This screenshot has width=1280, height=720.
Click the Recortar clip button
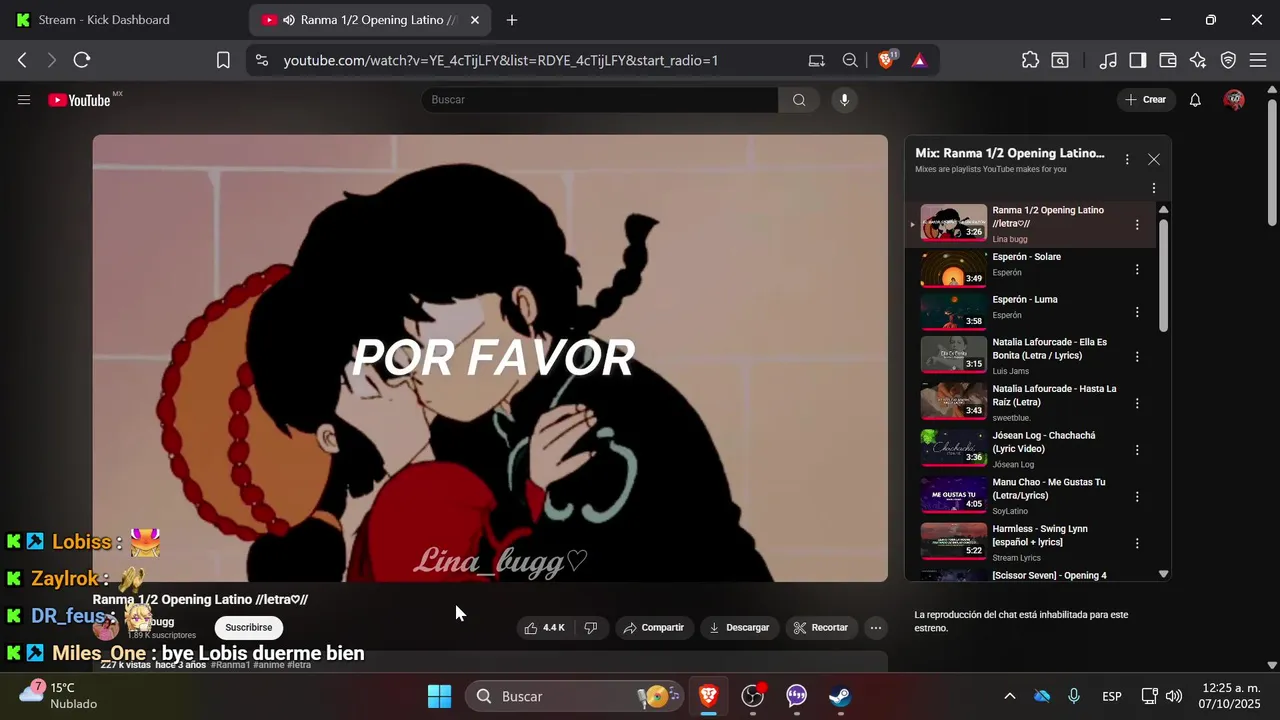coord(821,628)
